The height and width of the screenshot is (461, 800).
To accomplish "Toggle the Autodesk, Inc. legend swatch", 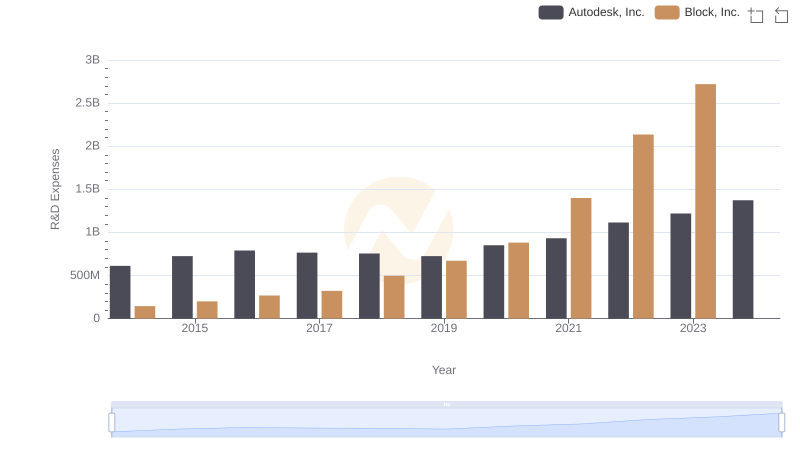I will pyautogui.click(x=551, y=13).
